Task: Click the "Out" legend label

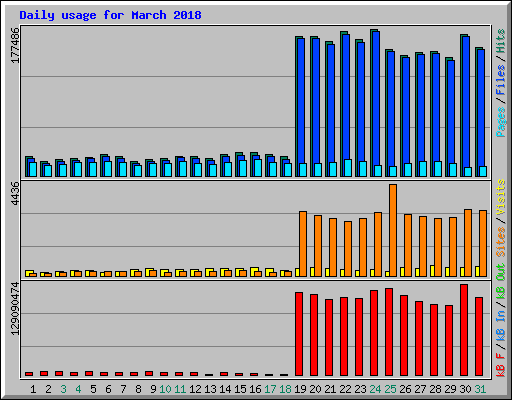Action: (500, 272)
